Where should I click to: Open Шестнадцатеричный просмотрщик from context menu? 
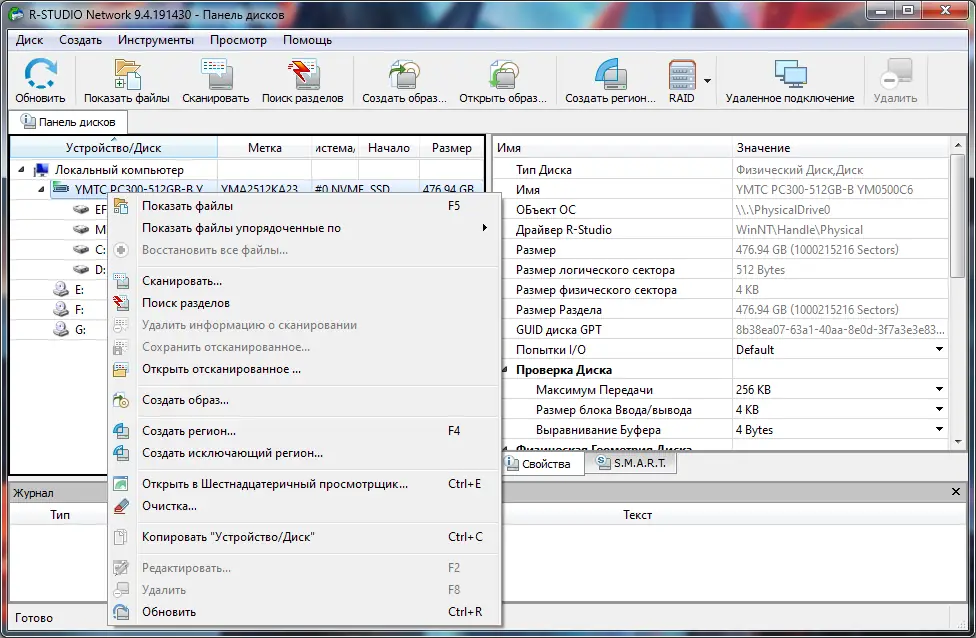click(x=304, y=484)
